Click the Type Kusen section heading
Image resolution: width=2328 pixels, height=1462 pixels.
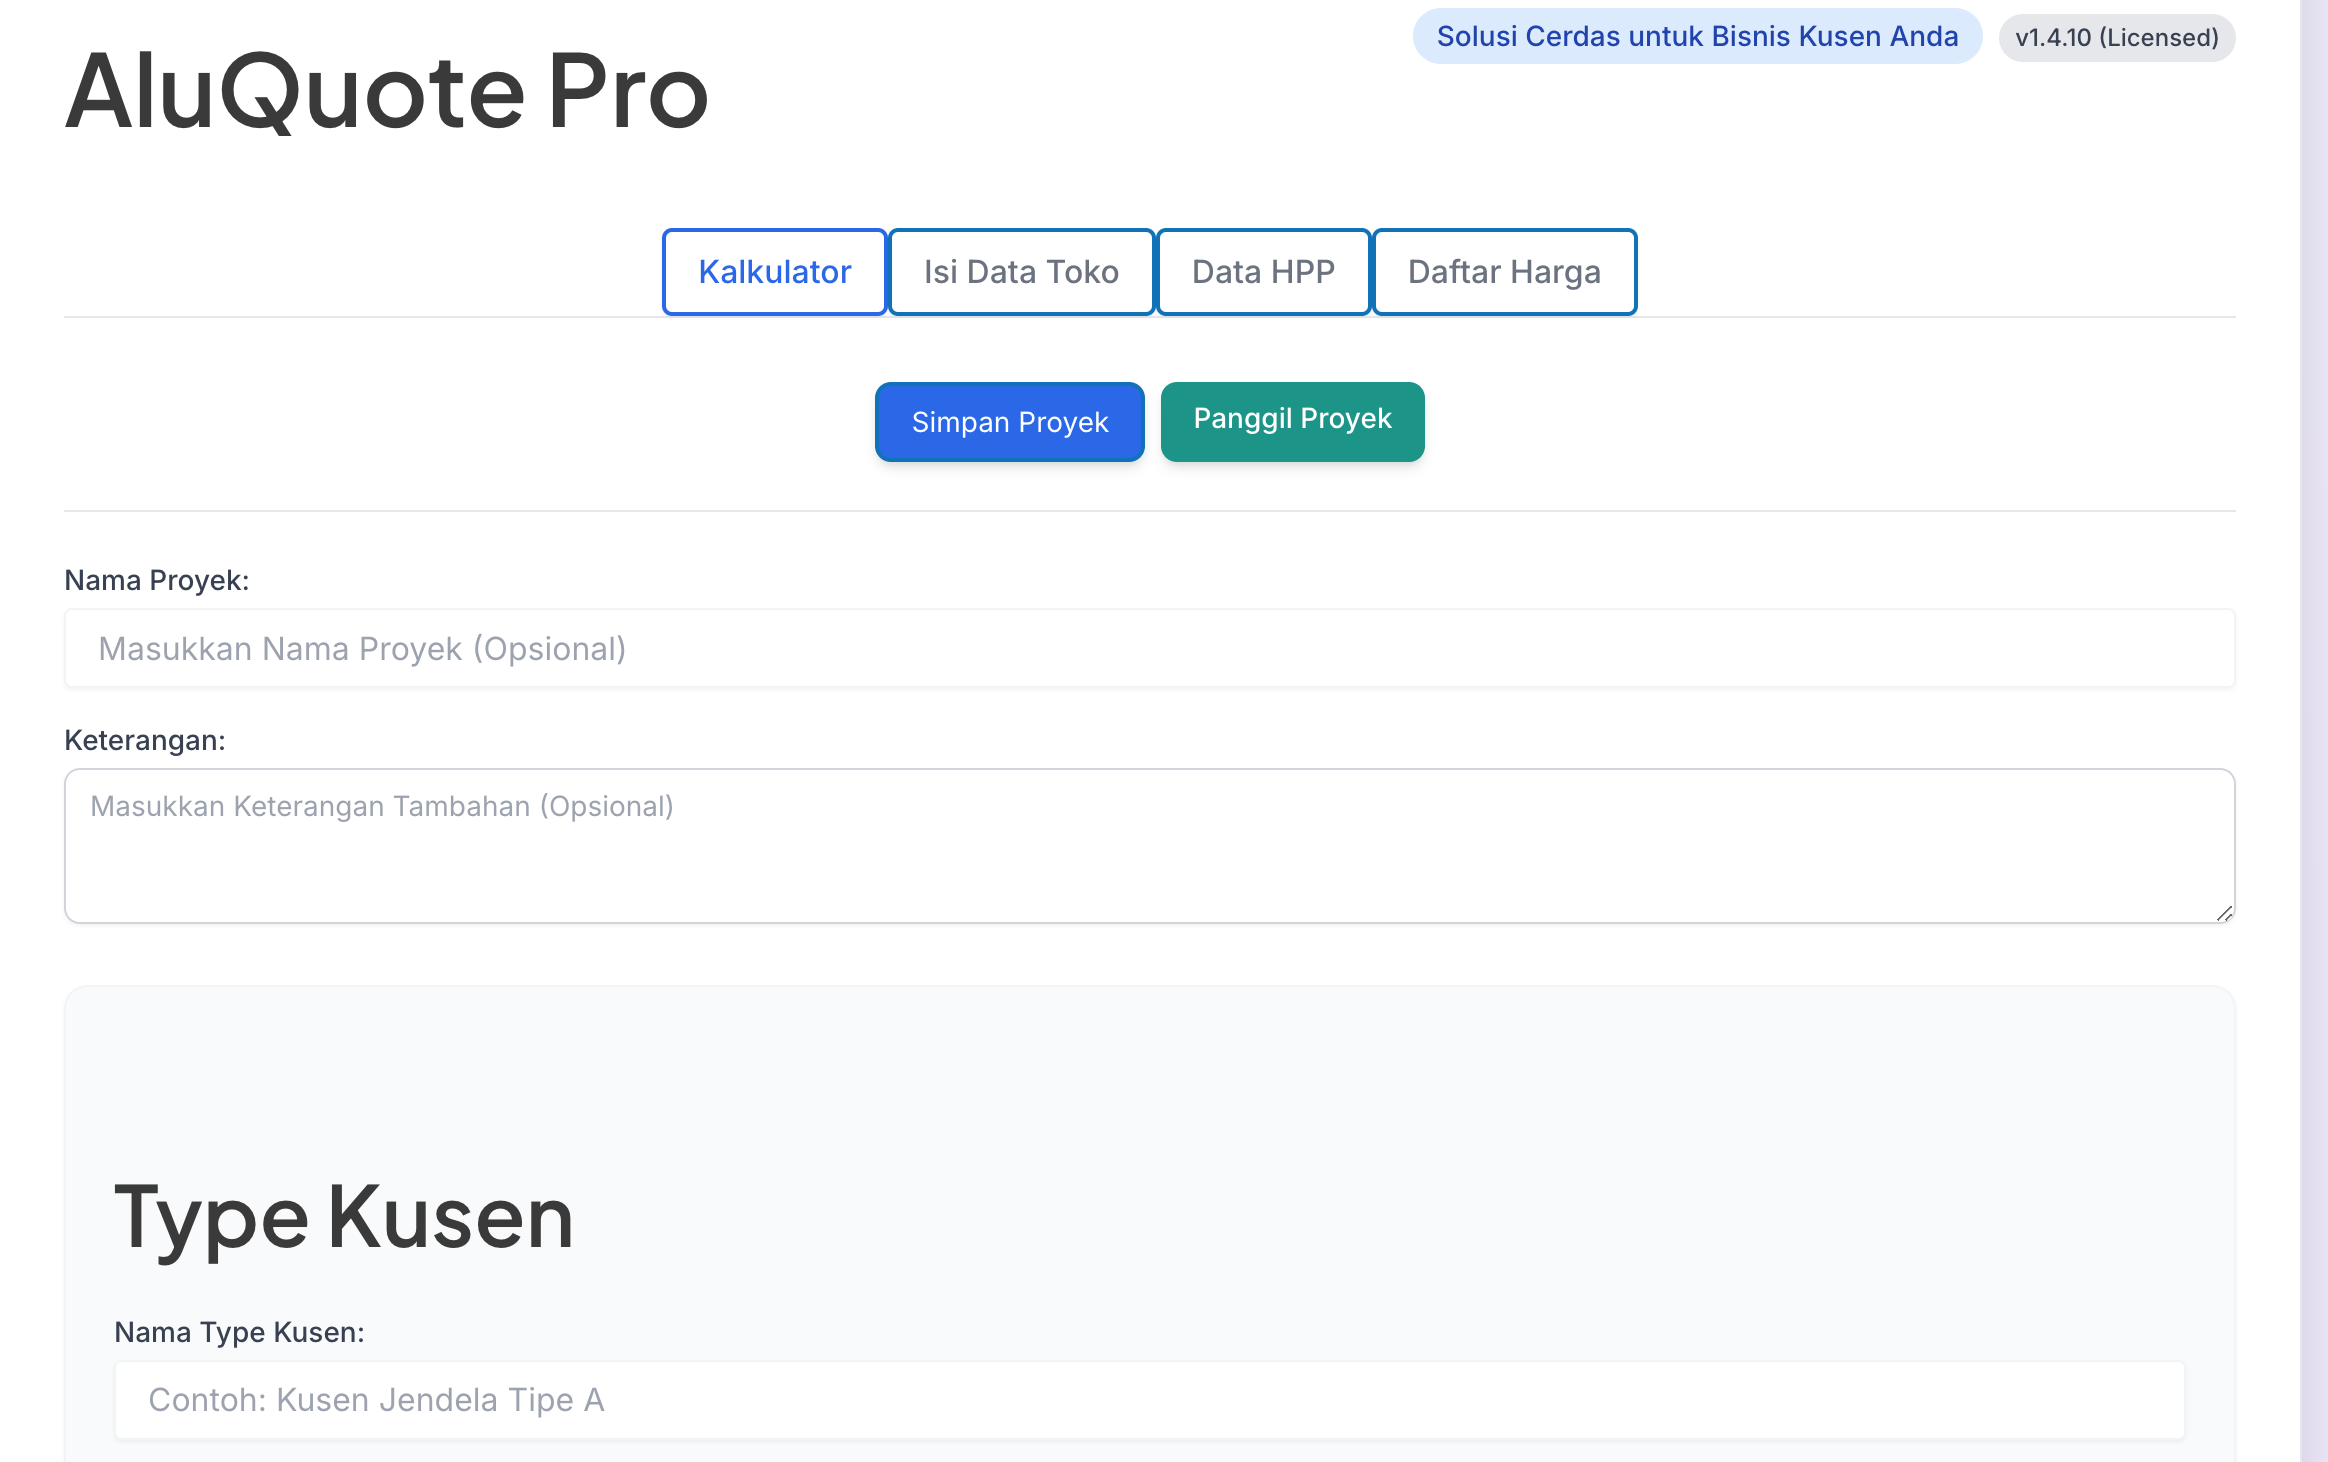(x=344, y=1218)
